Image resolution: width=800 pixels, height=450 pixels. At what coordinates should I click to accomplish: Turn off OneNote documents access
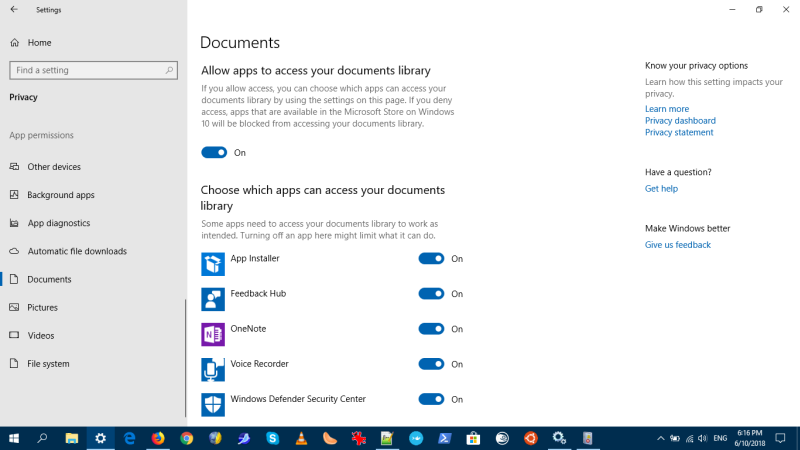tap(431, 329)
